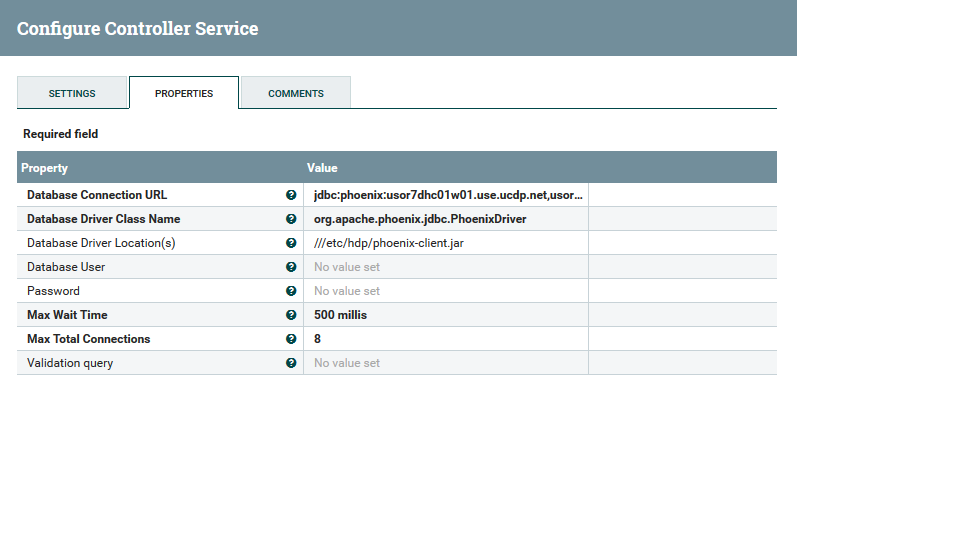Set a value for Password
Viewport: 960px width, 540px height.
[x=446, y=291]
